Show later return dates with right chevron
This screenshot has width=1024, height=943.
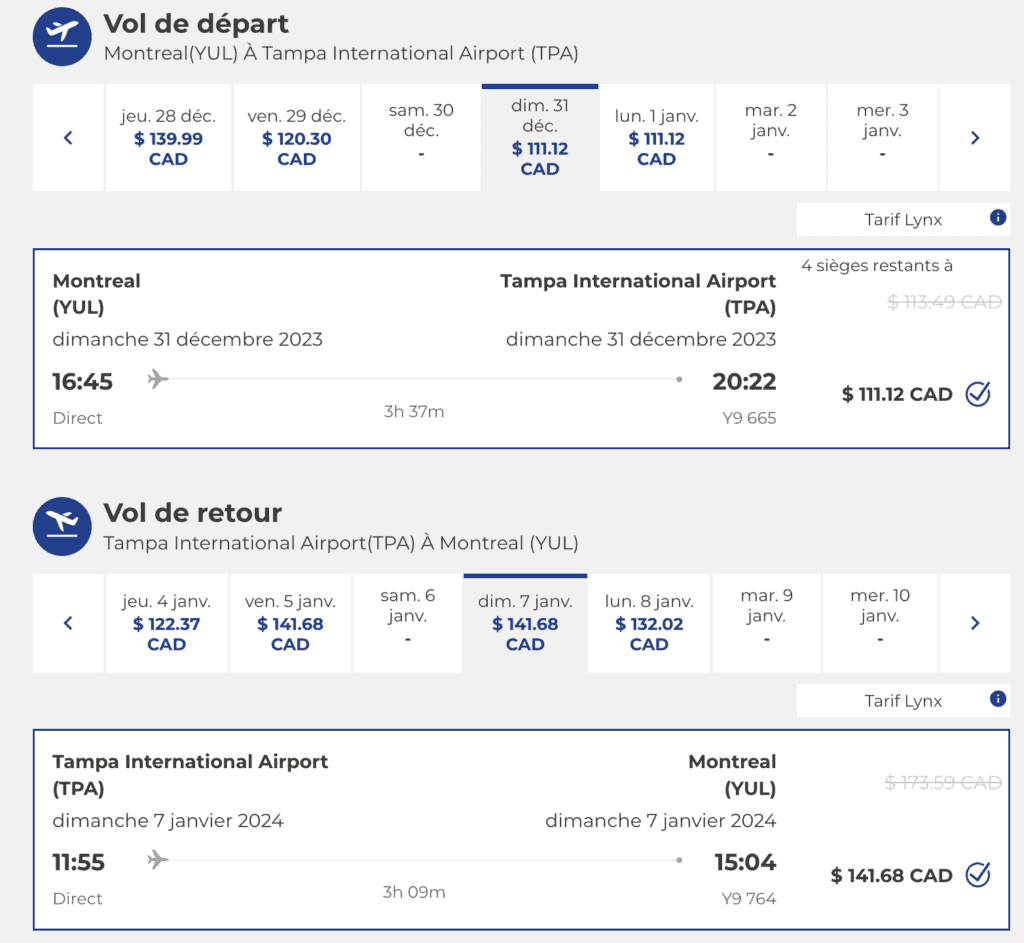(x=975, y=623)
